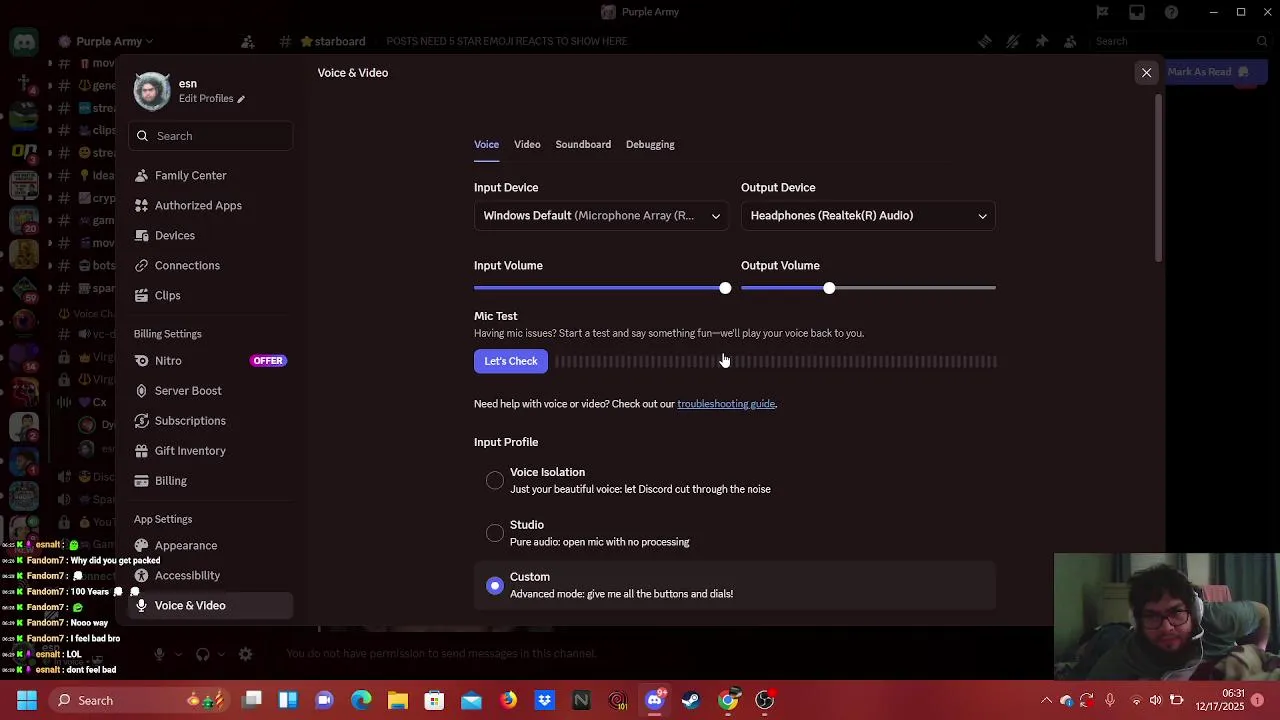Open Dropbox from taskbar

[x=544, y=700]
